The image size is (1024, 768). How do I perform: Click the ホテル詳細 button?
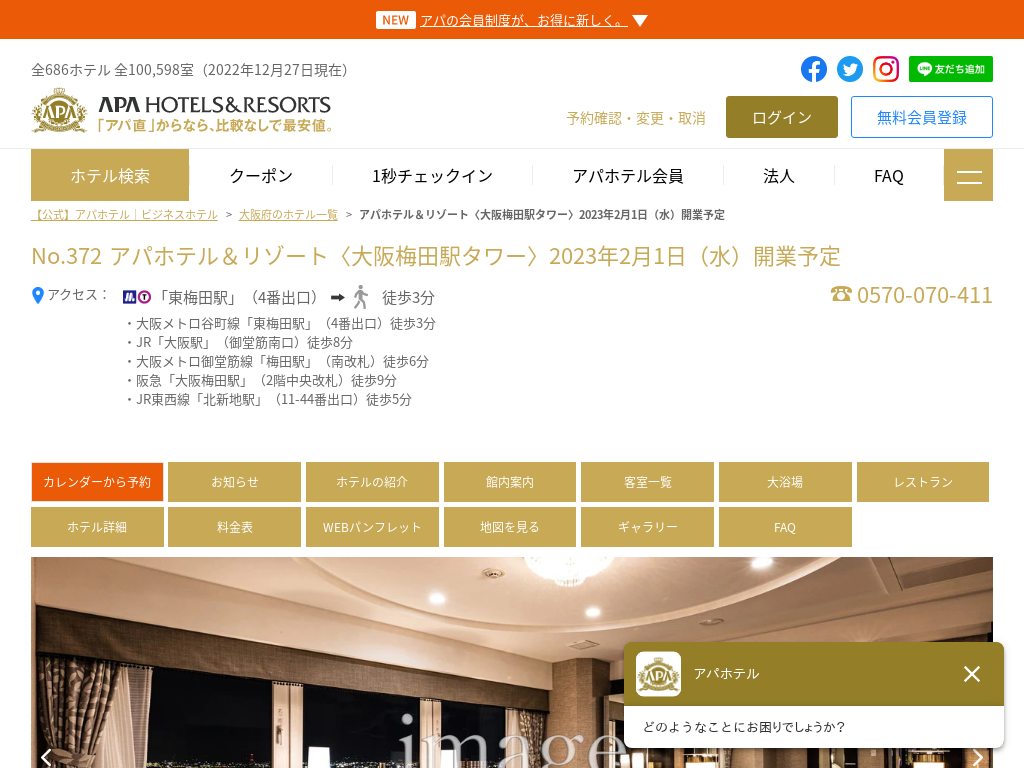tap(97, 527)
